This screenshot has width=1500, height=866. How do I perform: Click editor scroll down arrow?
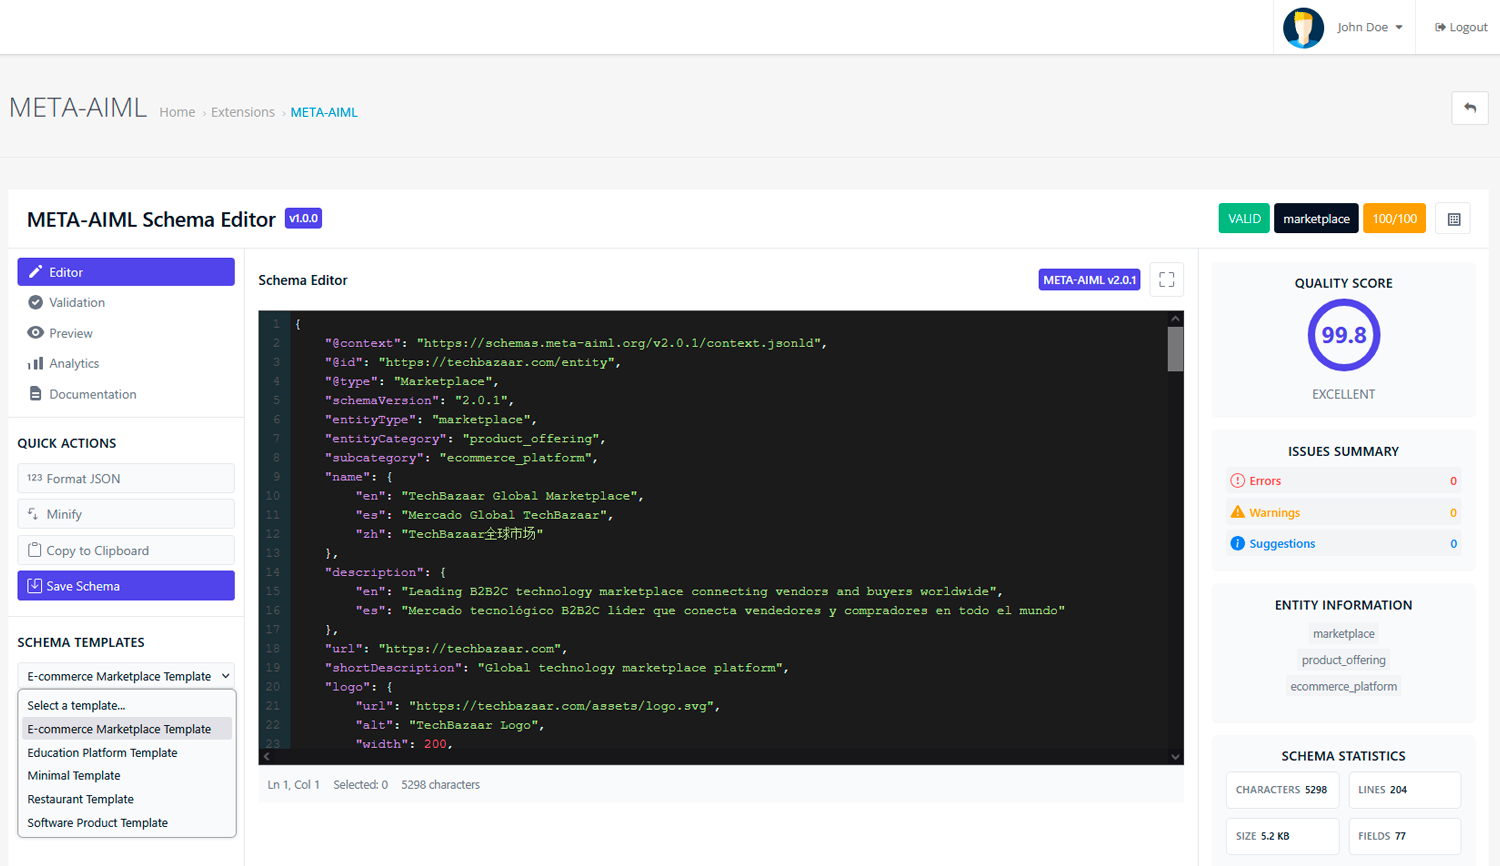click(x=1175, y=757)
